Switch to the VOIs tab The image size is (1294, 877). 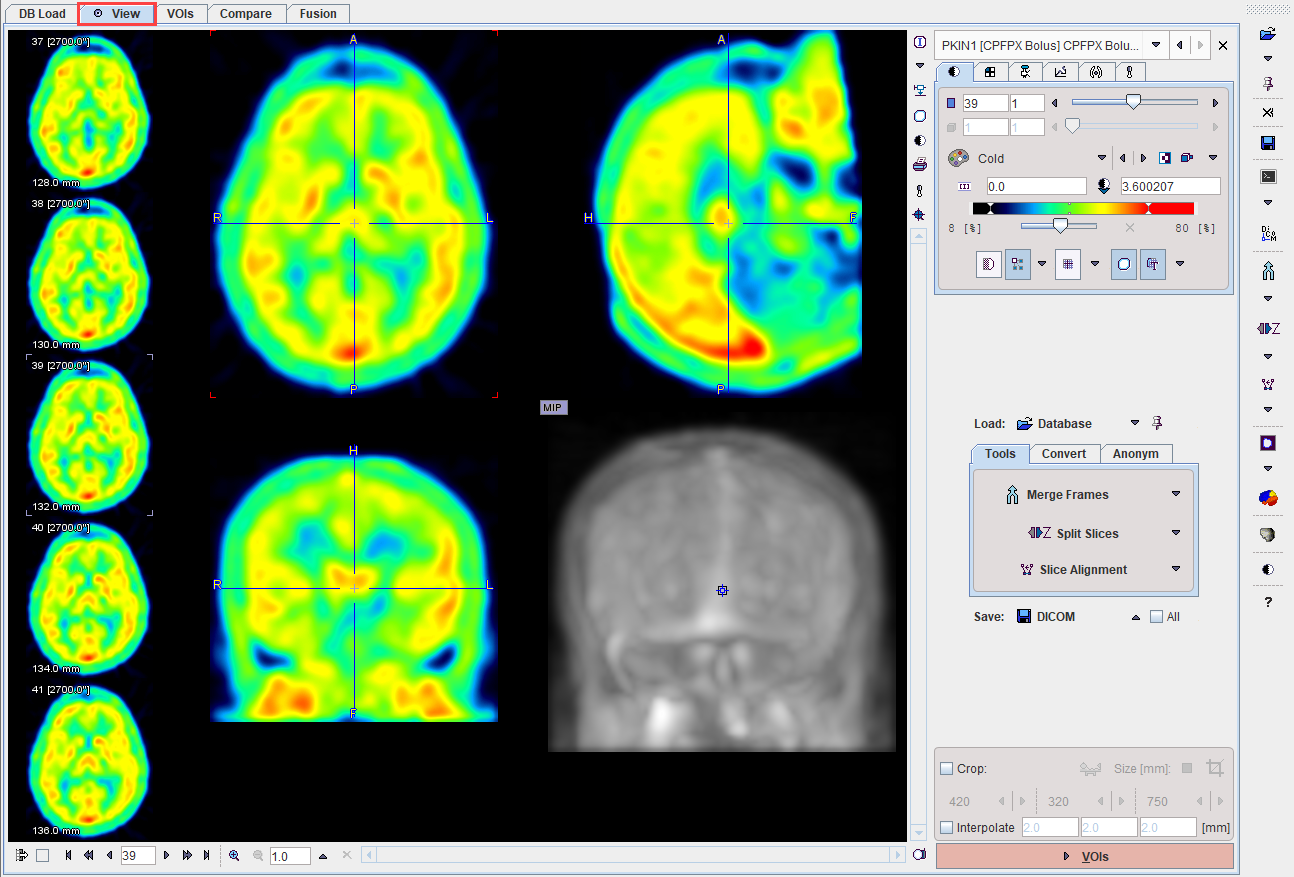[181, 14]
